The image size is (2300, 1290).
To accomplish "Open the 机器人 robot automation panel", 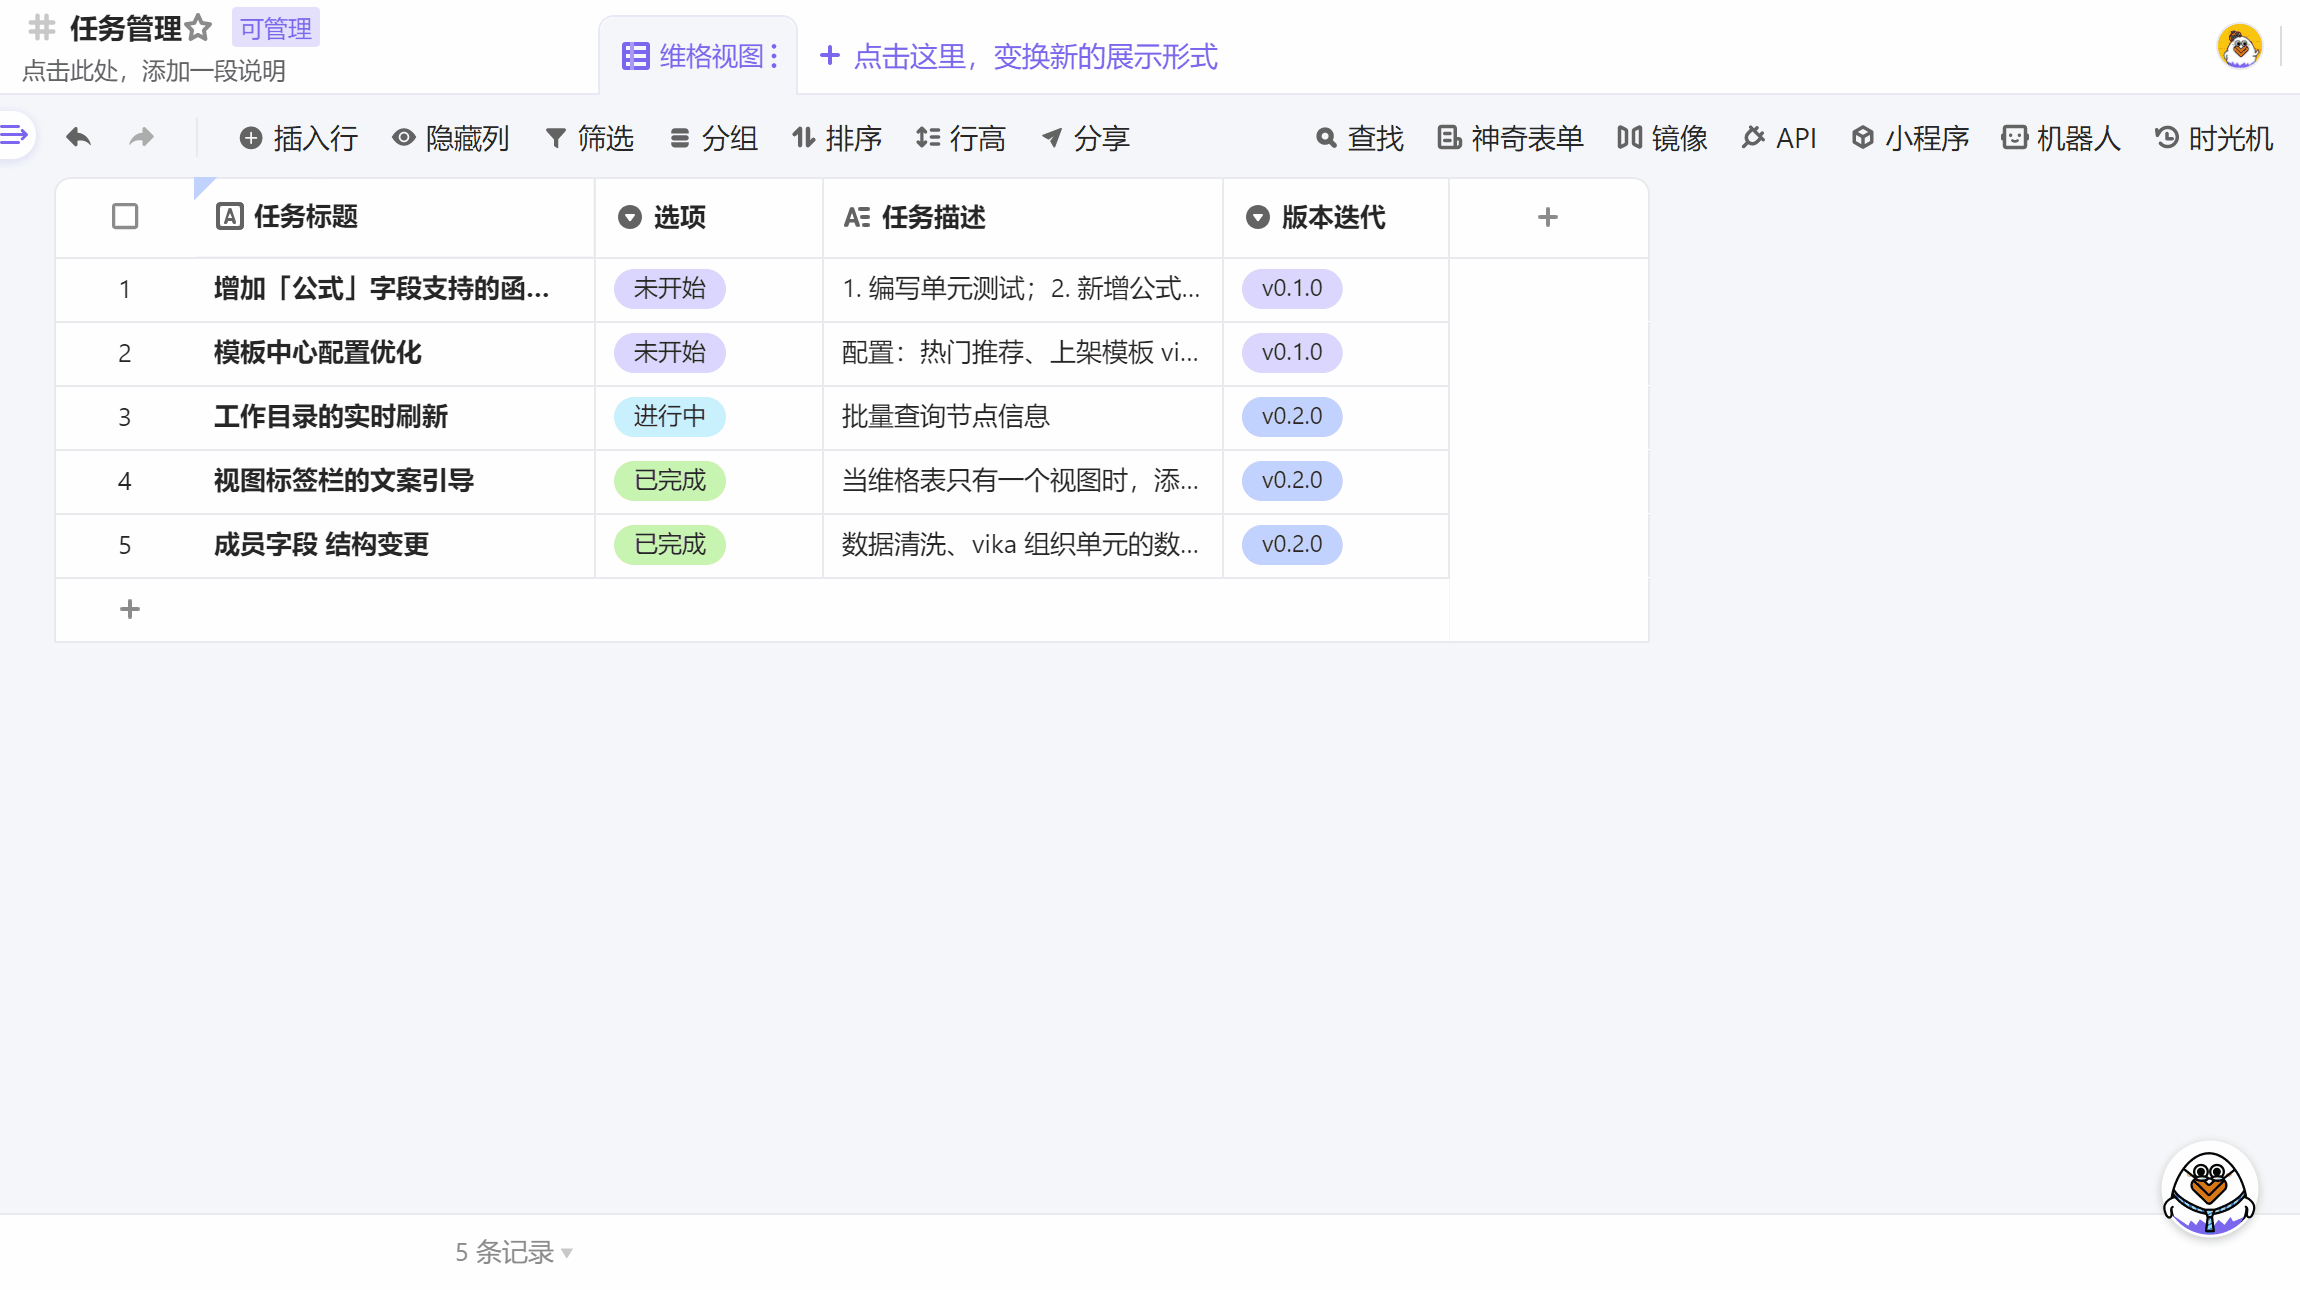I will click(x=2062, y=138).
